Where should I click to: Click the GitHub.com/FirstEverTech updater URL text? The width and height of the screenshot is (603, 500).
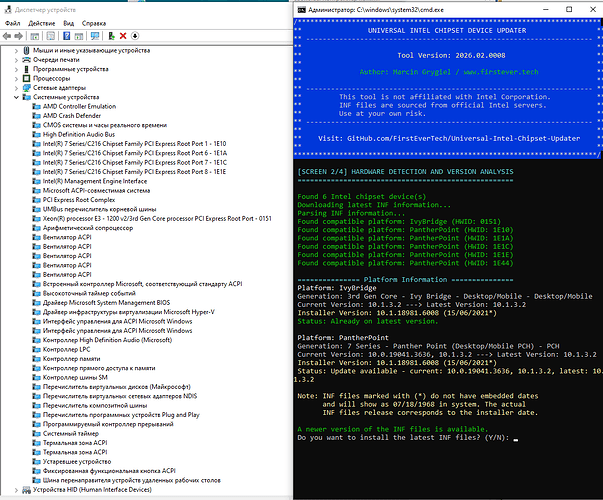pyautogui.click(x=463, y=138)
